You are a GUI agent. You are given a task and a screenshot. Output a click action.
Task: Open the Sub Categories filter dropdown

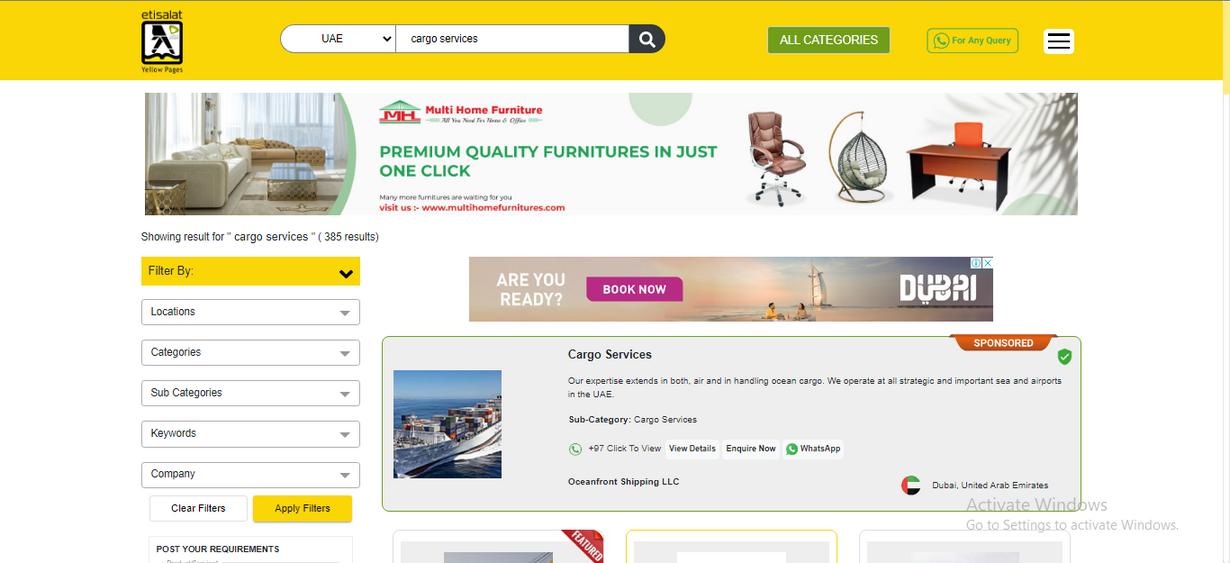(250, 393)
